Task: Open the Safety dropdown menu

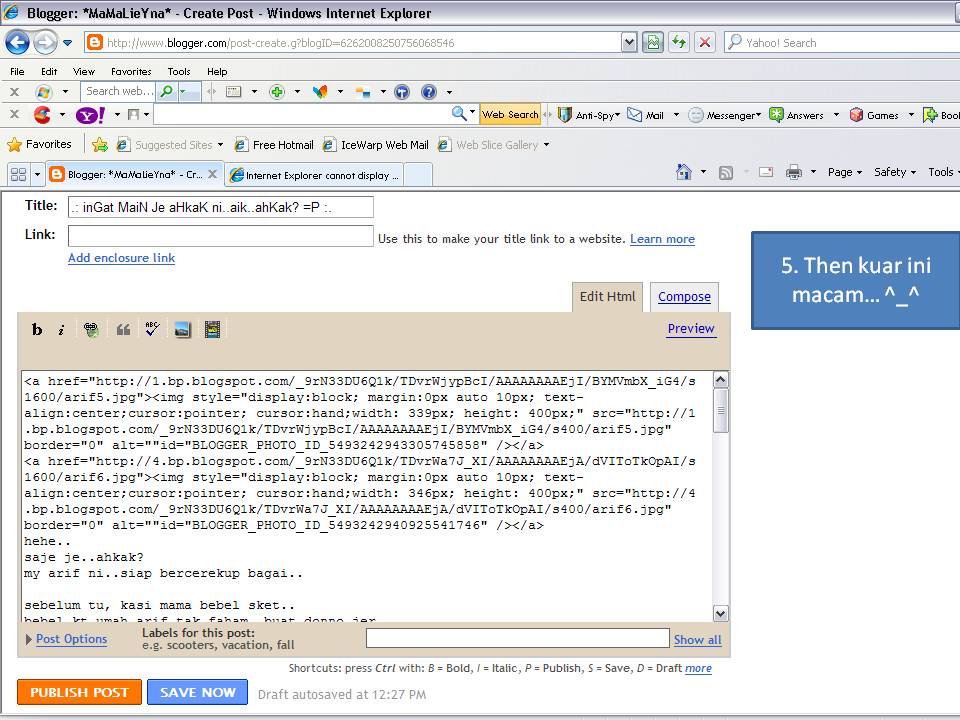Action: point(895,172)
